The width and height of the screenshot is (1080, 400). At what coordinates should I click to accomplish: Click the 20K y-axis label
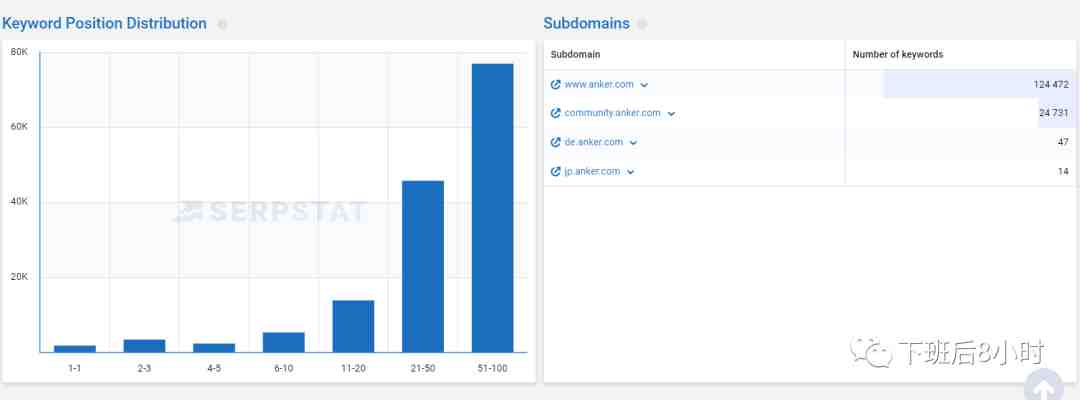19,277
